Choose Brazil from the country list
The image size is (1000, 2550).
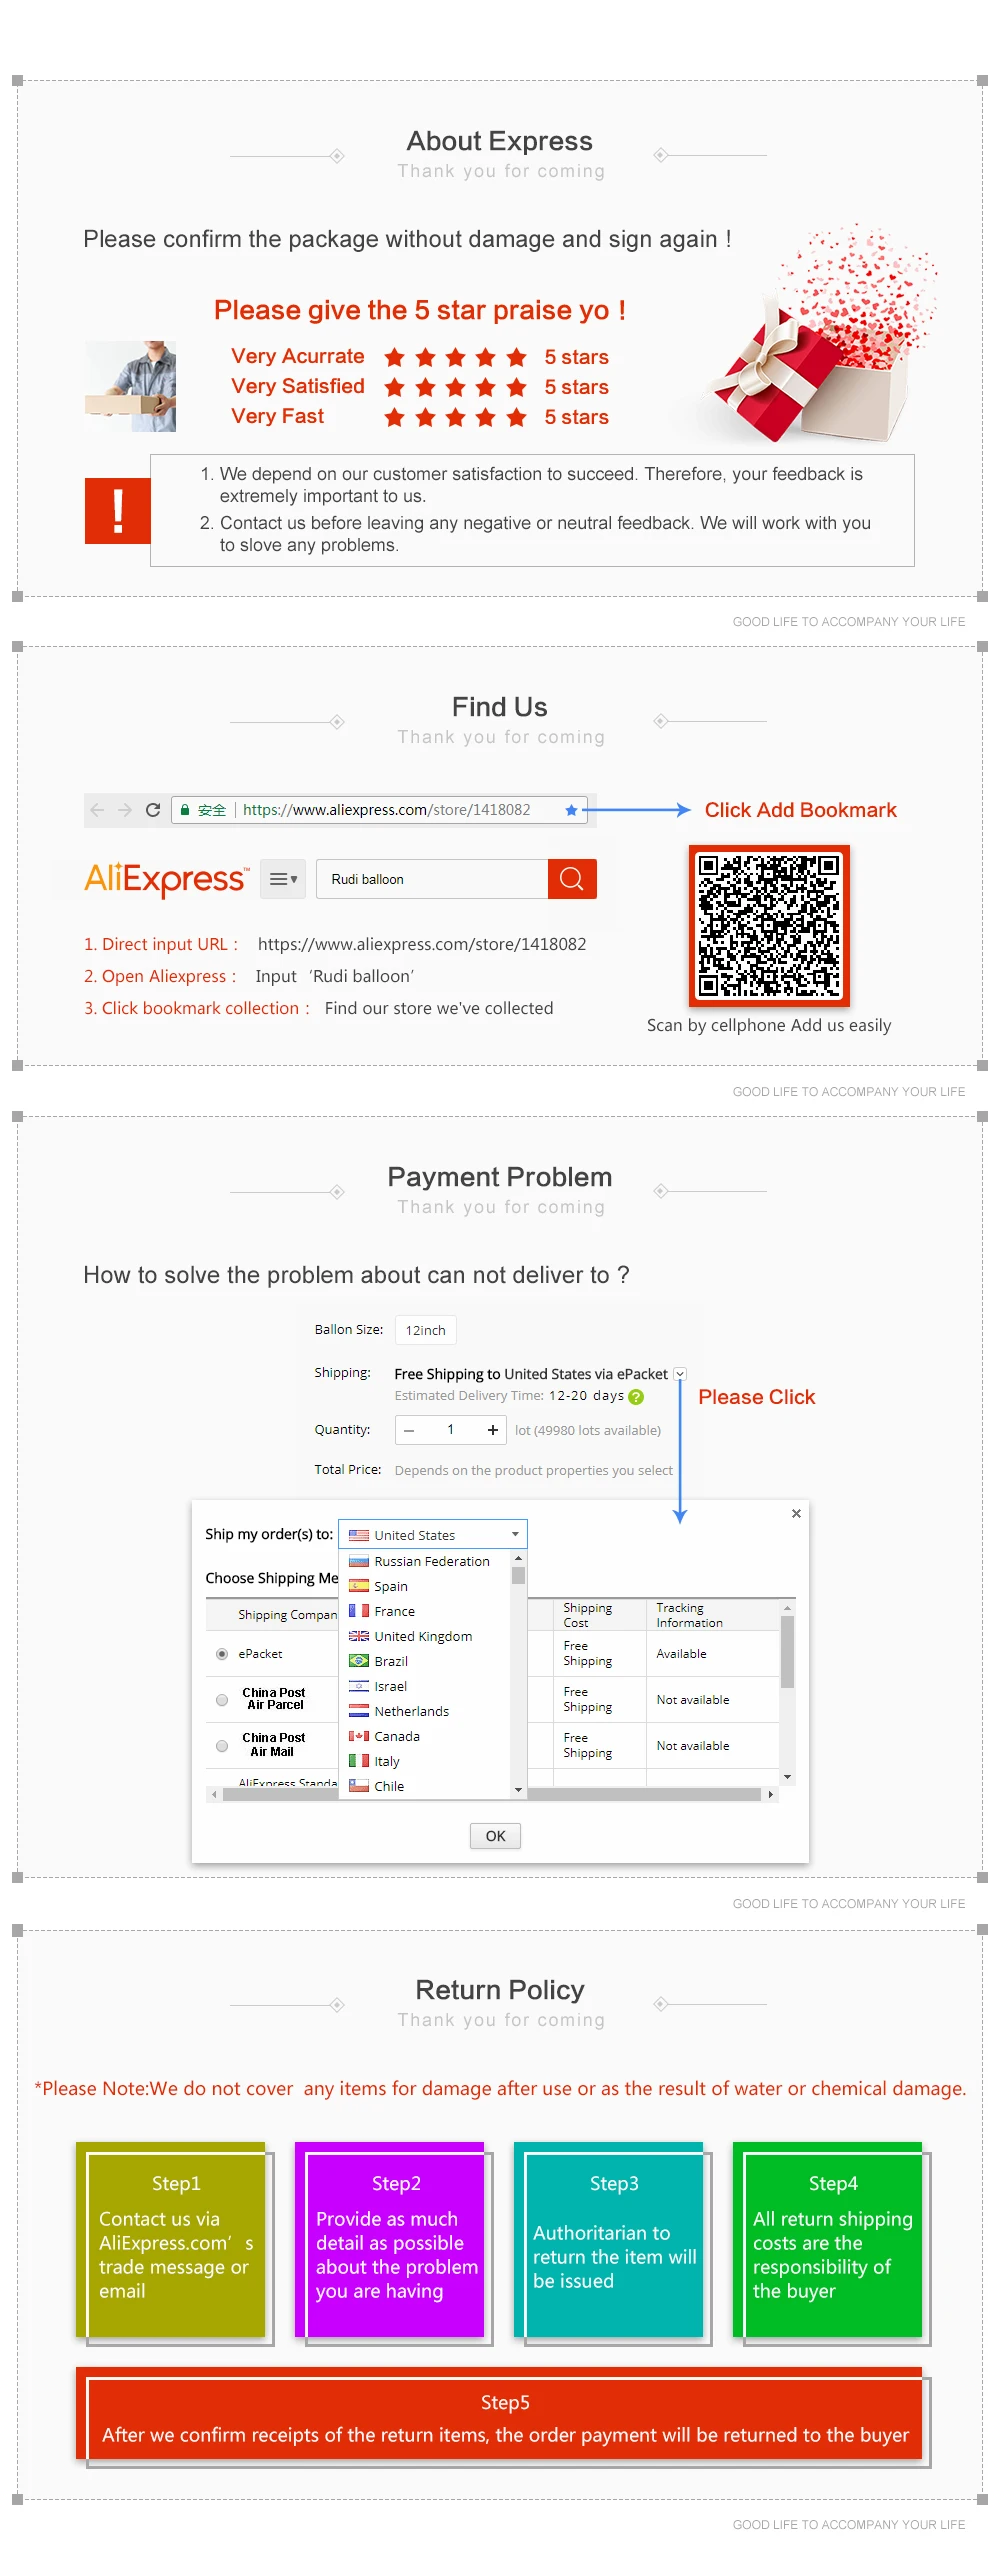[425, 1661]
